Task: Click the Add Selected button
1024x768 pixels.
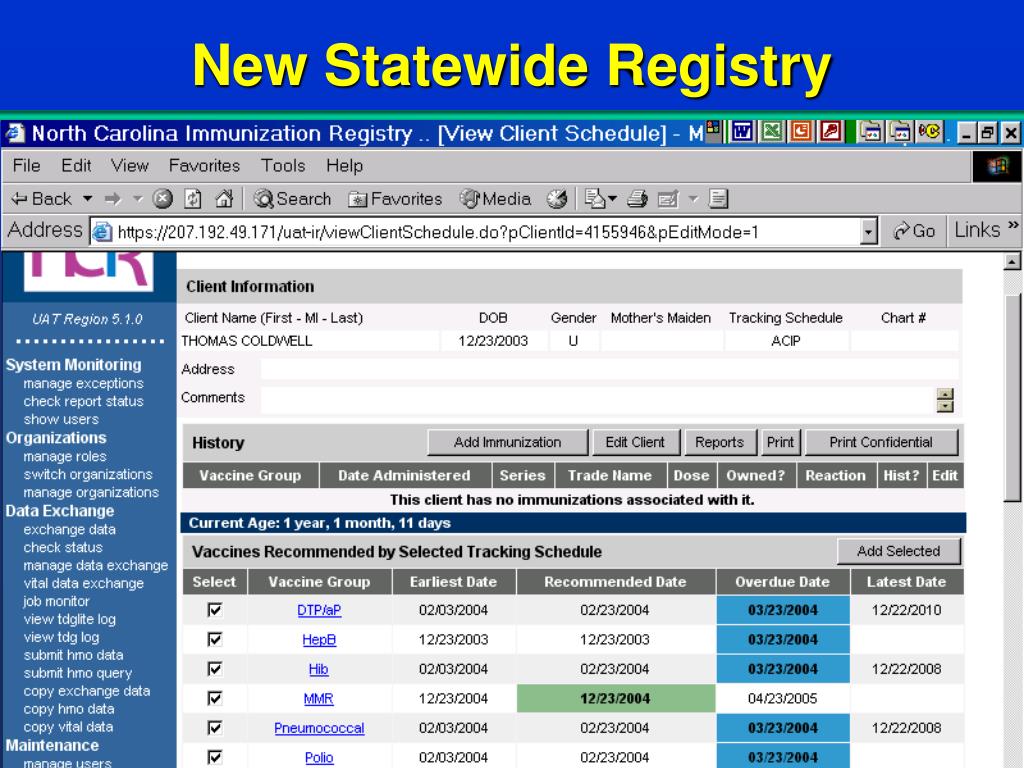Action: pyautogui.click(x=899, y=551)
